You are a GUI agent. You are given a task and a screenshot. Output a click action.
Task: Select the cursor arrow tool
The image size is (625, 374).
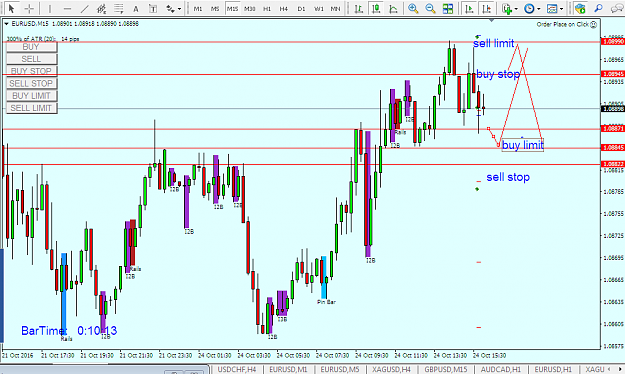click(11, 8)
